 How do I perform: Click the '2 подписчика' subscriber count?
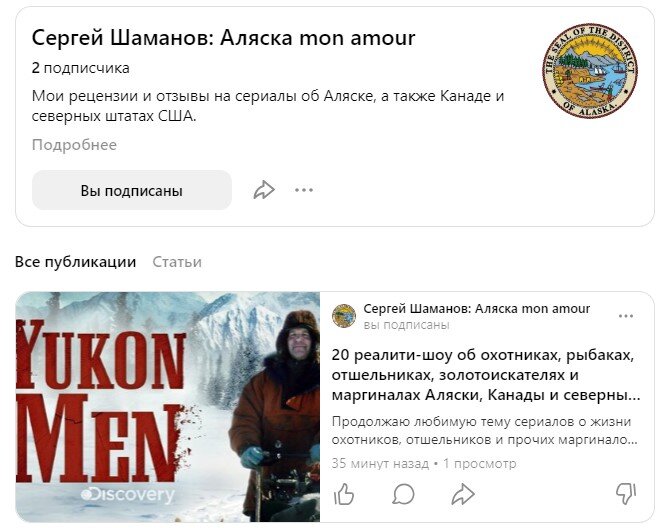(x=80, y=68)
